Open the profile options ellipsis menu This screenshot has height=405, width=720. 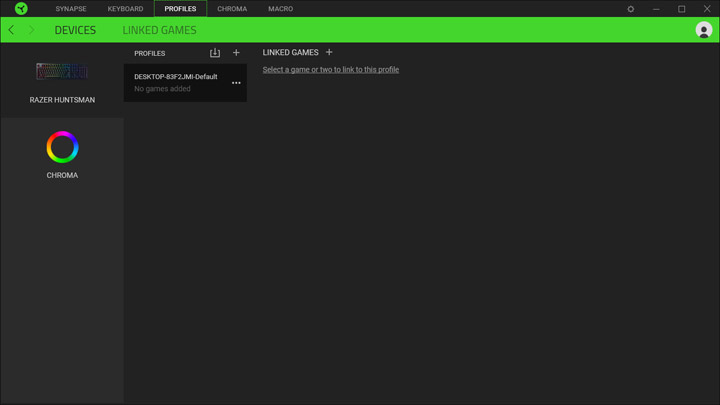tap(236, 83)
